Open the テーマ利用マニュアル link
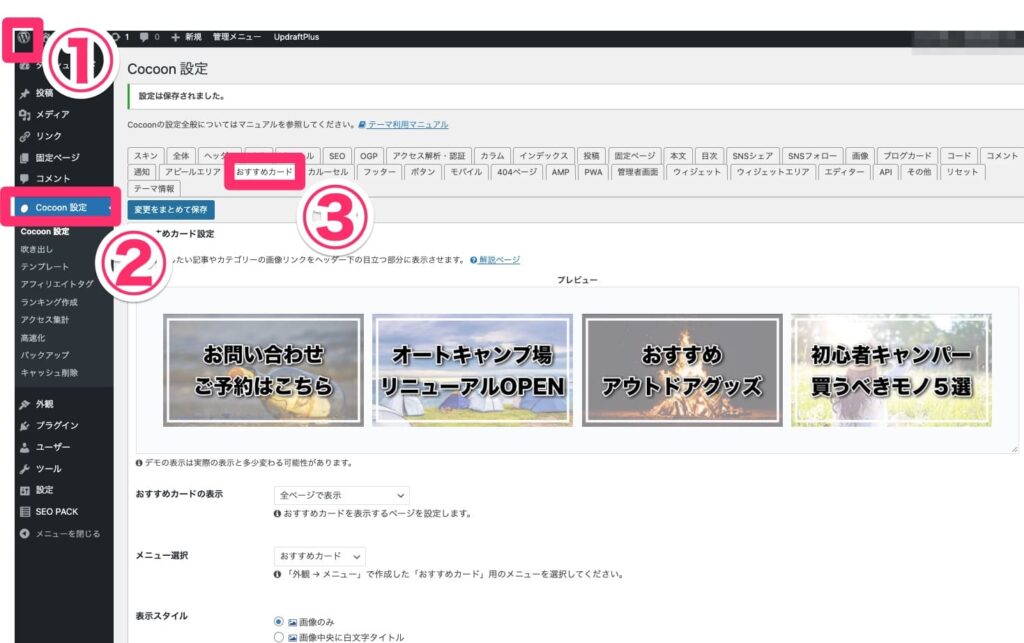This screenshot has width=1024, height=643. (x=408, y=124)
